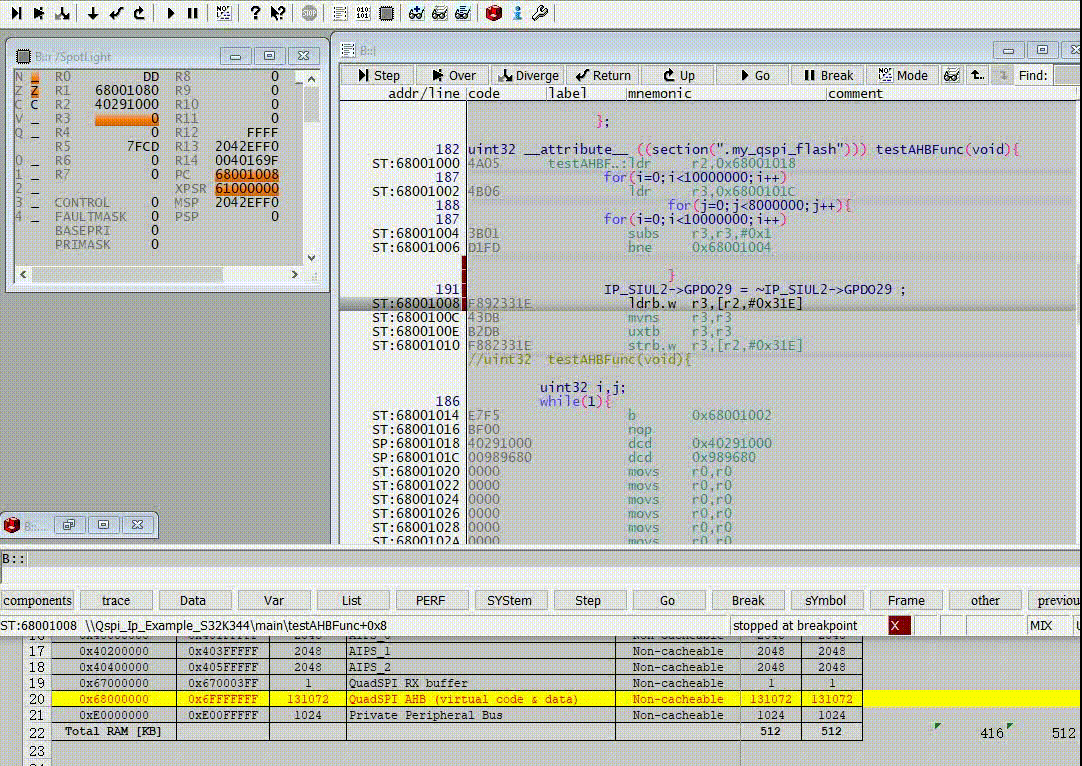This screenshot has width=1082, height=766.
Task: Open the components softkey menu
Action: point(37,600)
